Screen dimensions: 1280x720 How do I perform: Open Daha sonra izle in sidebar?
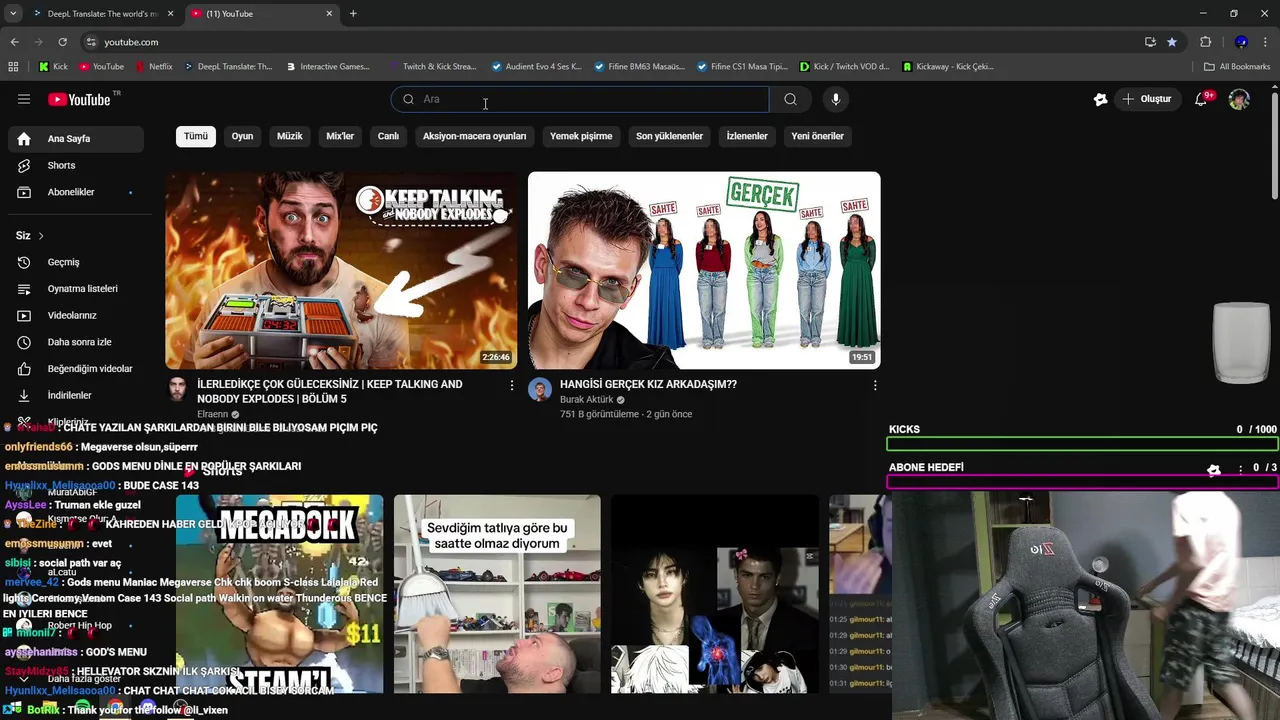coord(75,342)
